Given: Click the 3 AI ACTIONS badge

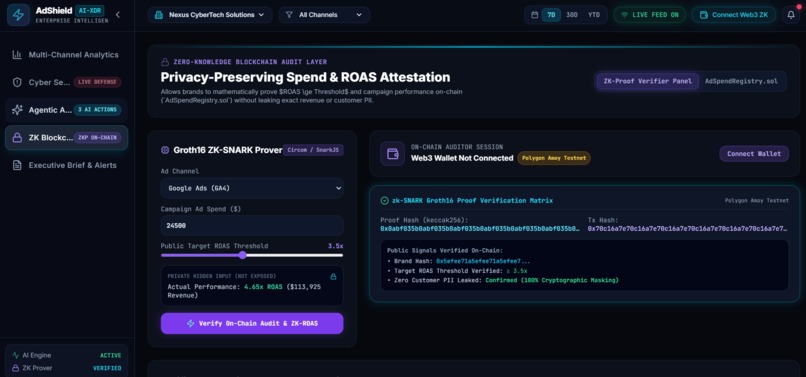Looking at the screenshot, I should 97,110.
